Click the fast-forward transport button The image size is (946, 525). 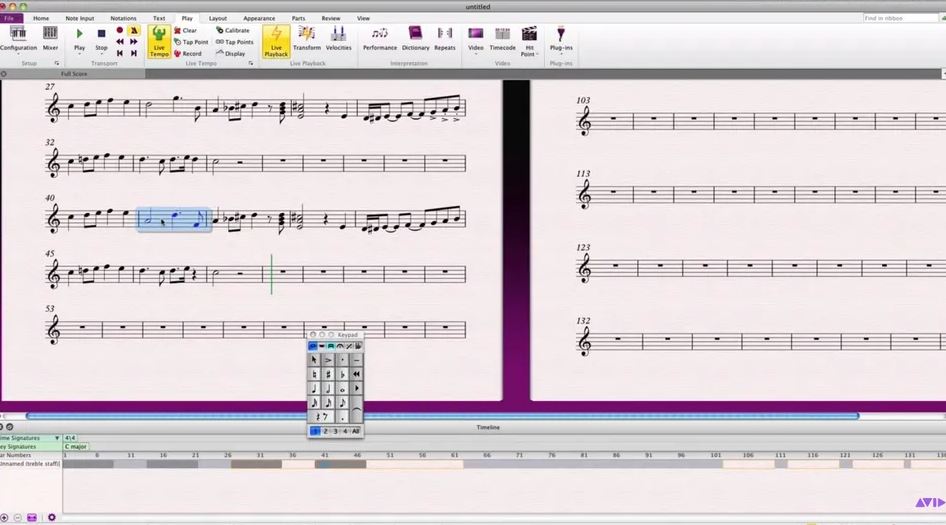tap(134, 42)
